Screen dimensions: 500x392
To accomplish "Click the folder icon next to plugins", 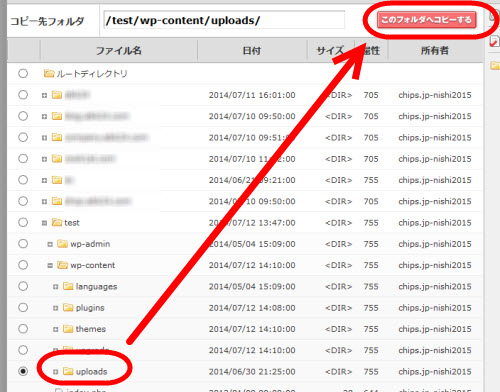I will pyautogui.click(x=68, y=308).
